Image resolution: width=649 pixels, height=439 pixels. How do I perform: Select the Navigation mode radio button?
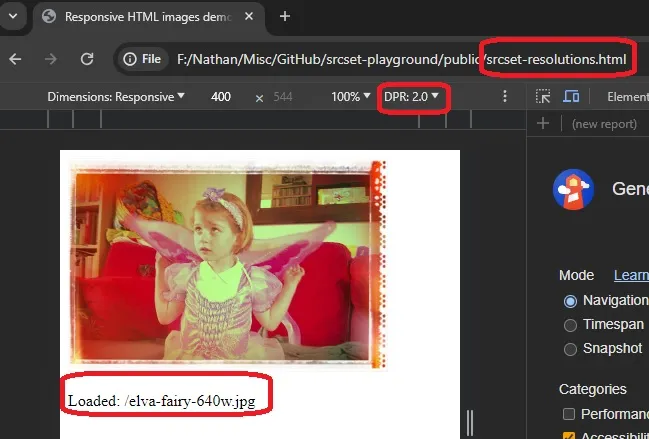570,301
